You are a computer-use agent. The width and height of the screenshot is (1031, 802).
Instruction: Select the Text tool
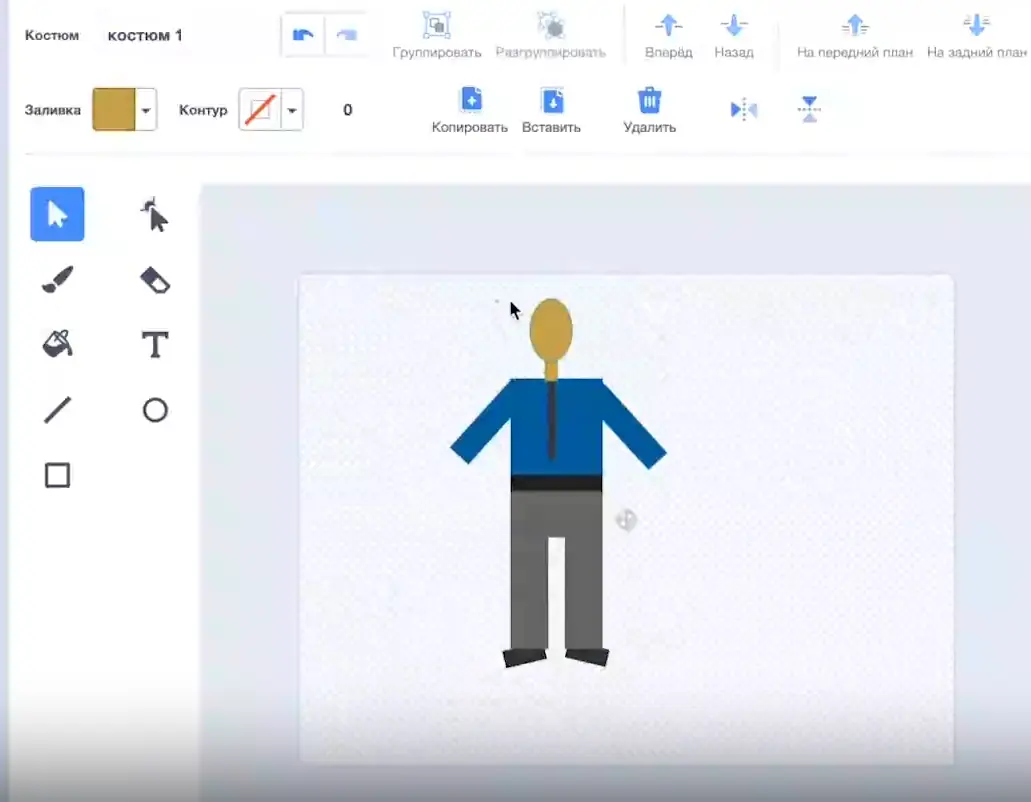(x=155, y=344)
